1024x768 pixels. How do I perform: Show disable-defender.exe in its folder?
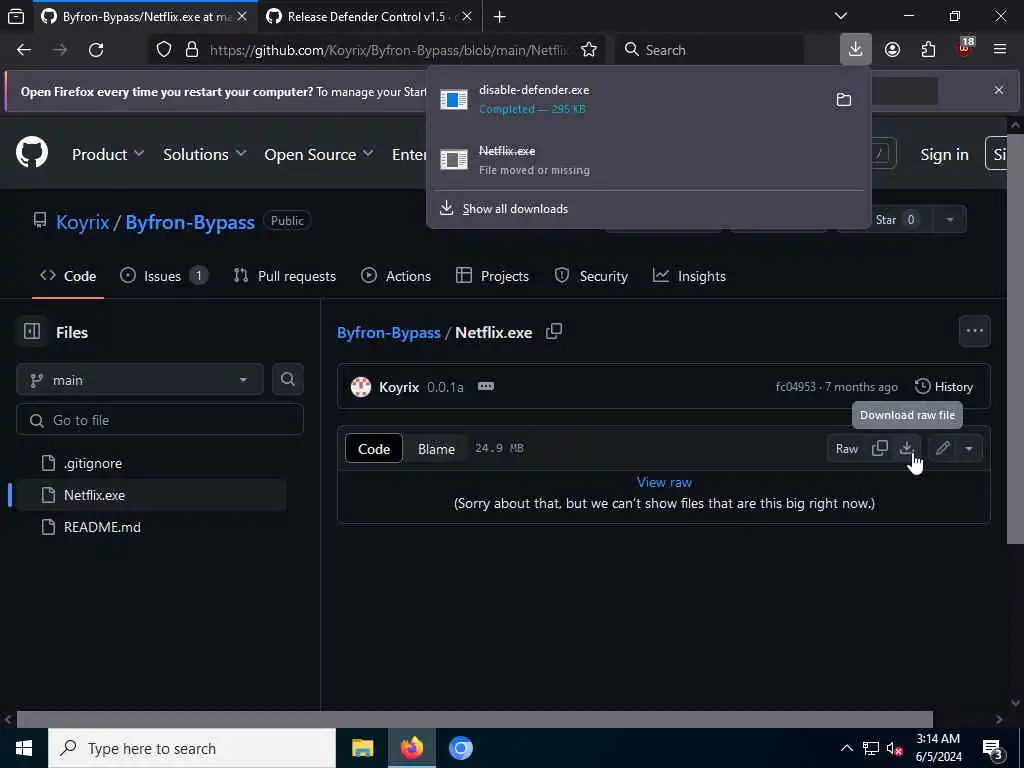844,99
